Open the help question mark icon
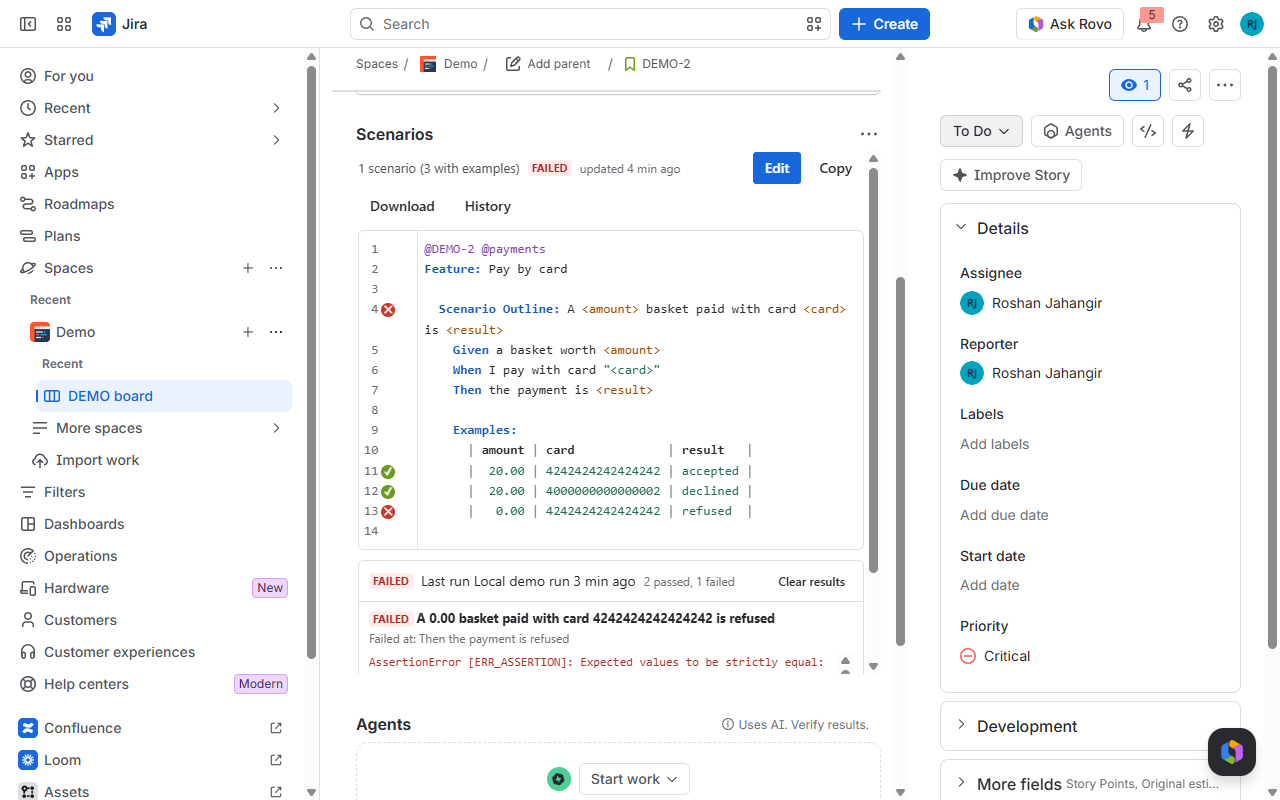Image resolution: width=1280 pixels, height=800 pixels. [1180, 24]
